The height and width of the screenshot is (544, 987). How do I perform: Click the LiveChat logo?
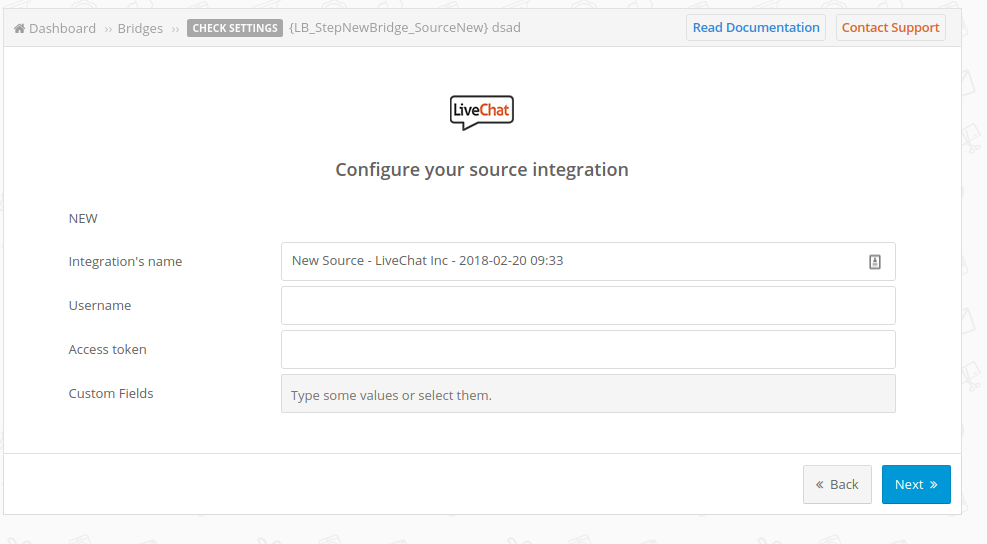[x=482, y=113]
